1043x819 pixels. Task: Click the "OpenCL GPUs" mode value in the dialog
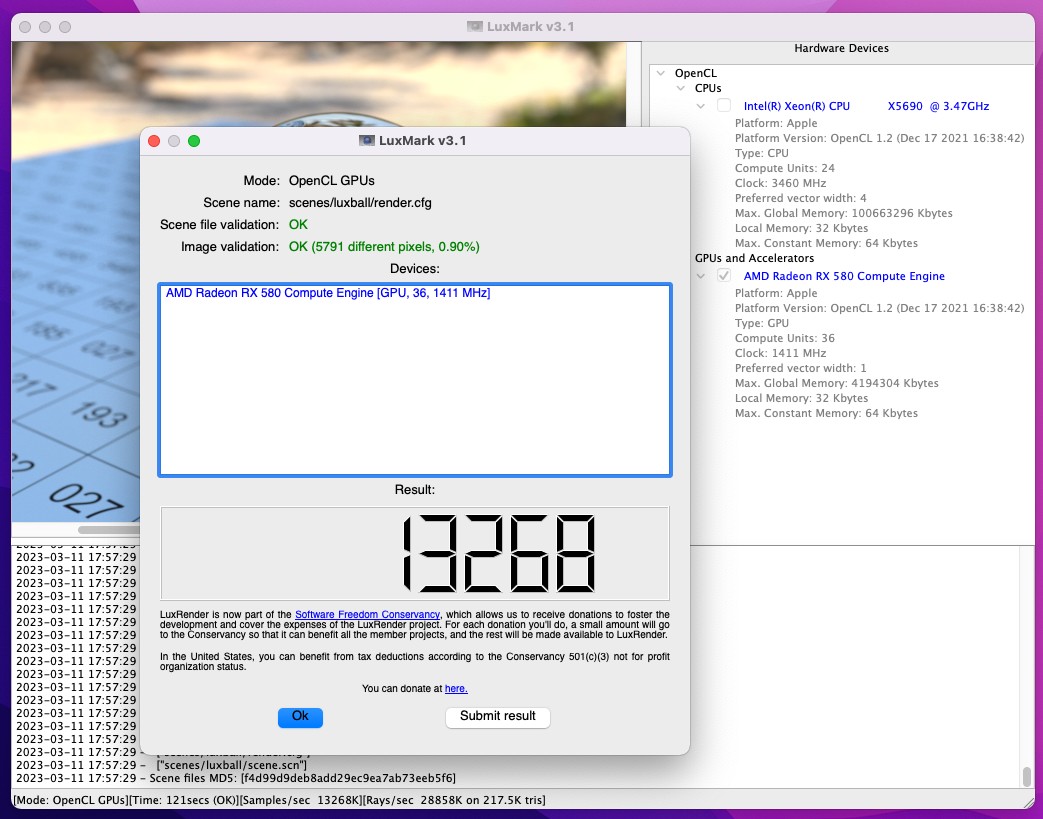[332, 181]
